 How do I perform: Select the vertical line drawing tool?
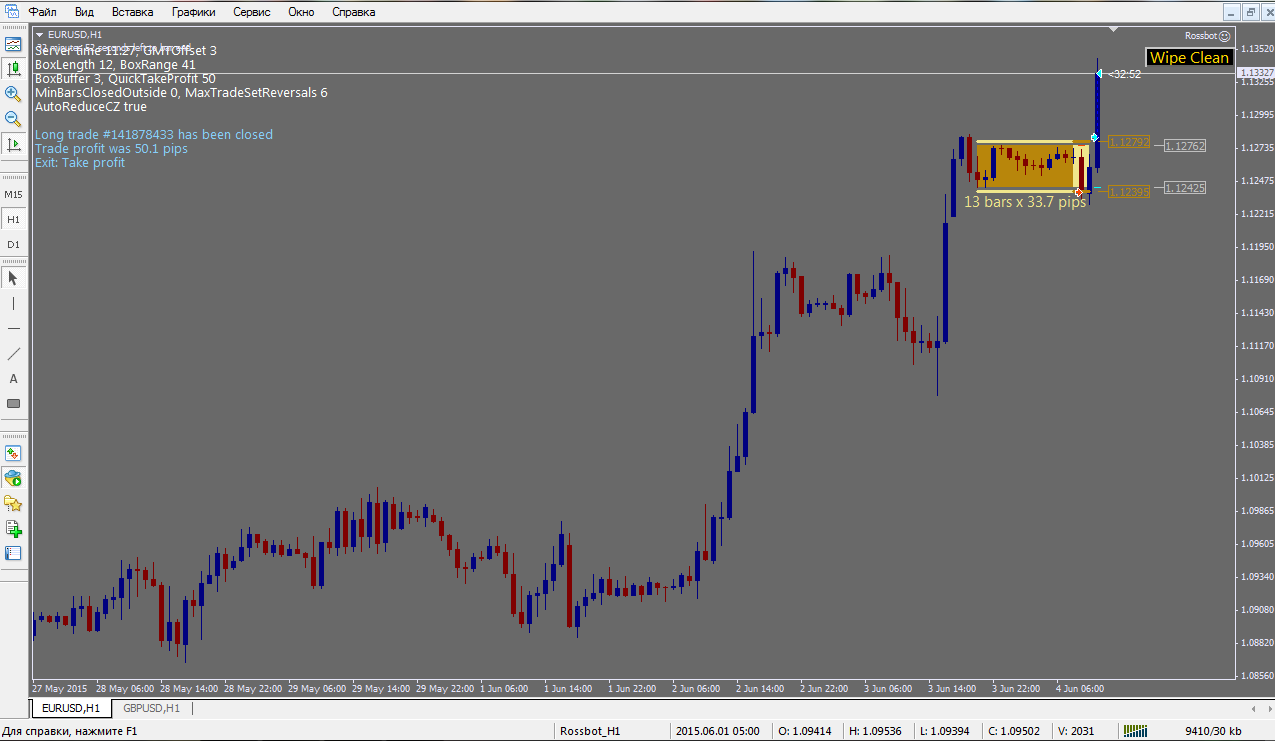coord(13,303)
